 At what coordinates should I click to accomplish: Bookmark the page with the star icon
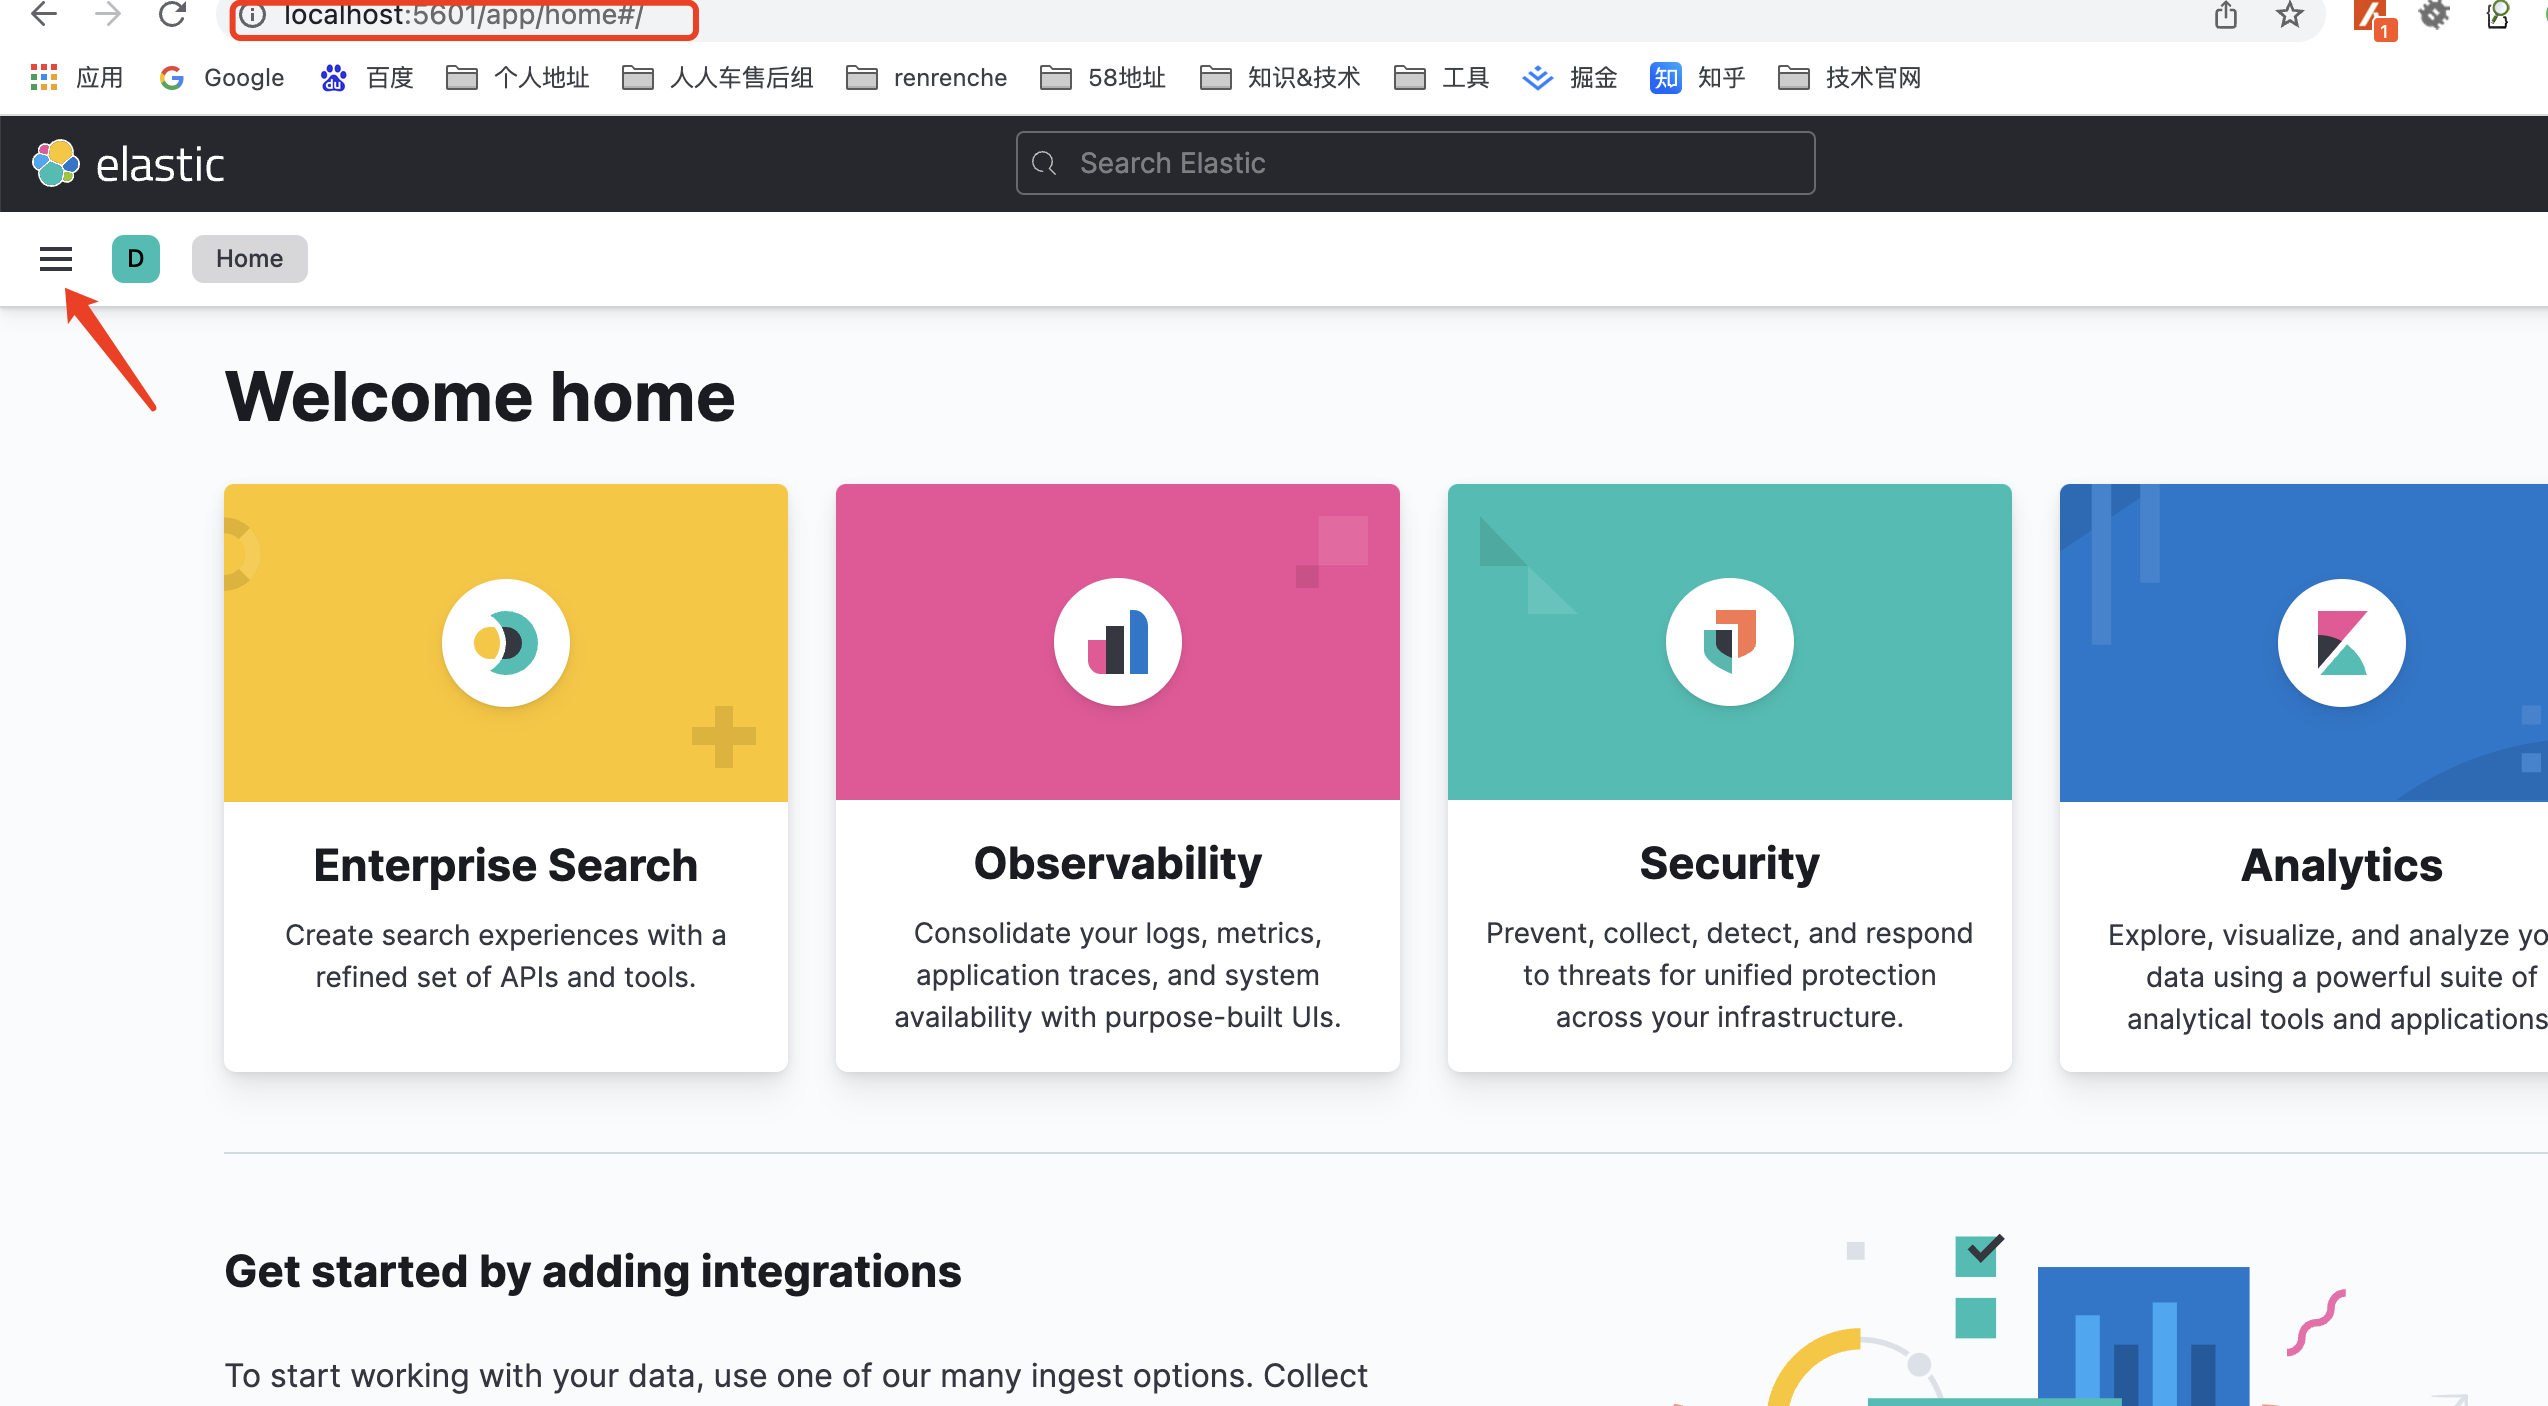(2289, 15)
